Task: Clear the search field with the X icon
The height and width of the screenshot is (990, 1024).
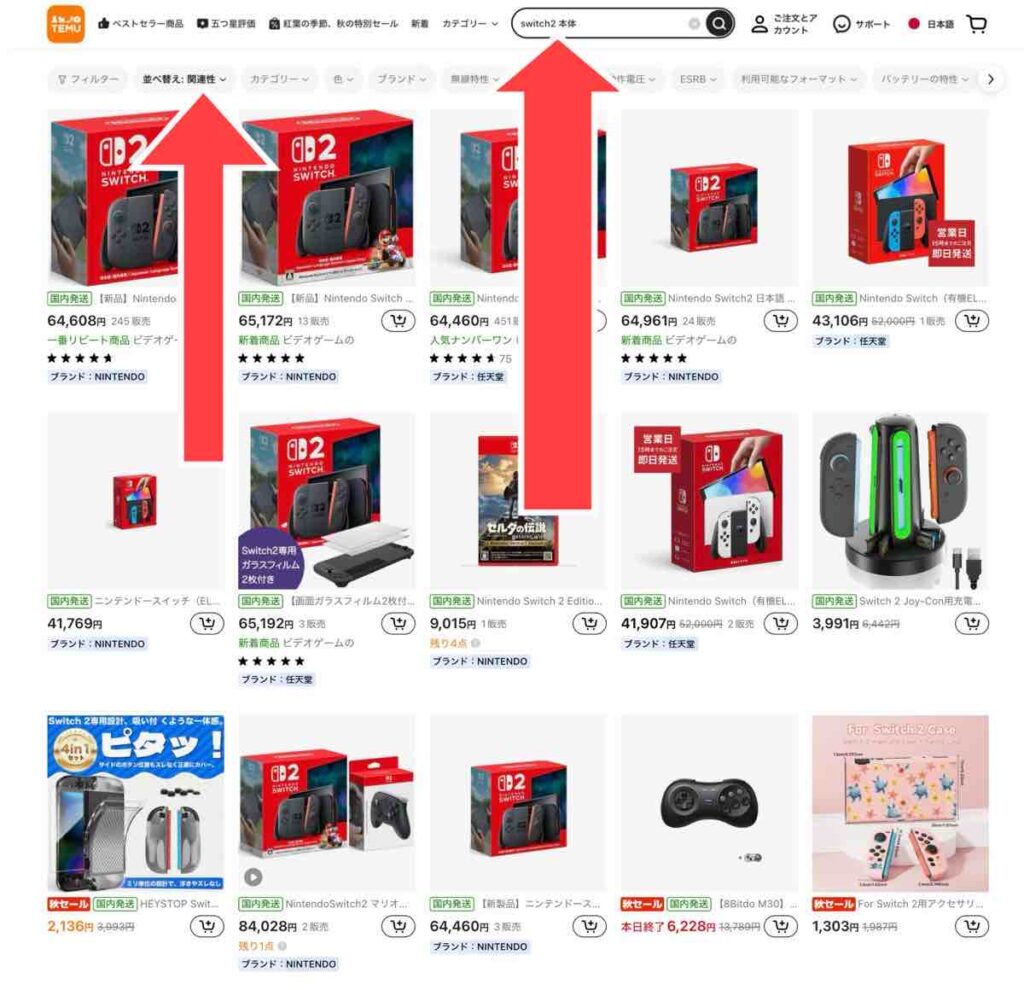Action: coord(694,24)
